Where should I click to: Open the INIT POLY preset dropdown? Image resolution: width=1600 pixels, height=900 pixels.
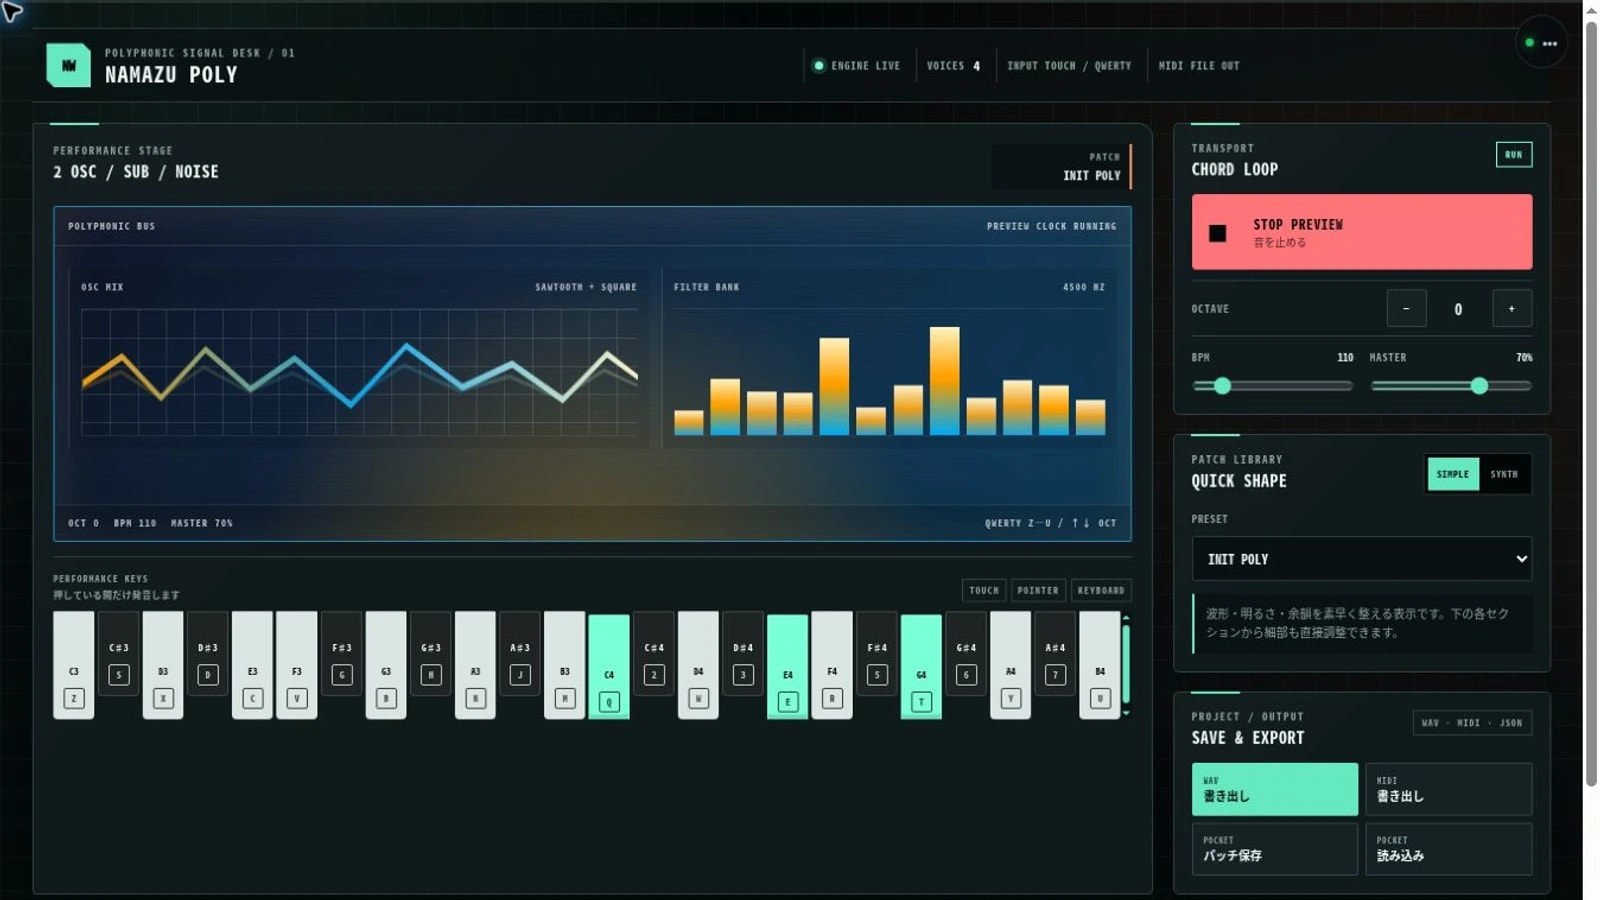1361,559
